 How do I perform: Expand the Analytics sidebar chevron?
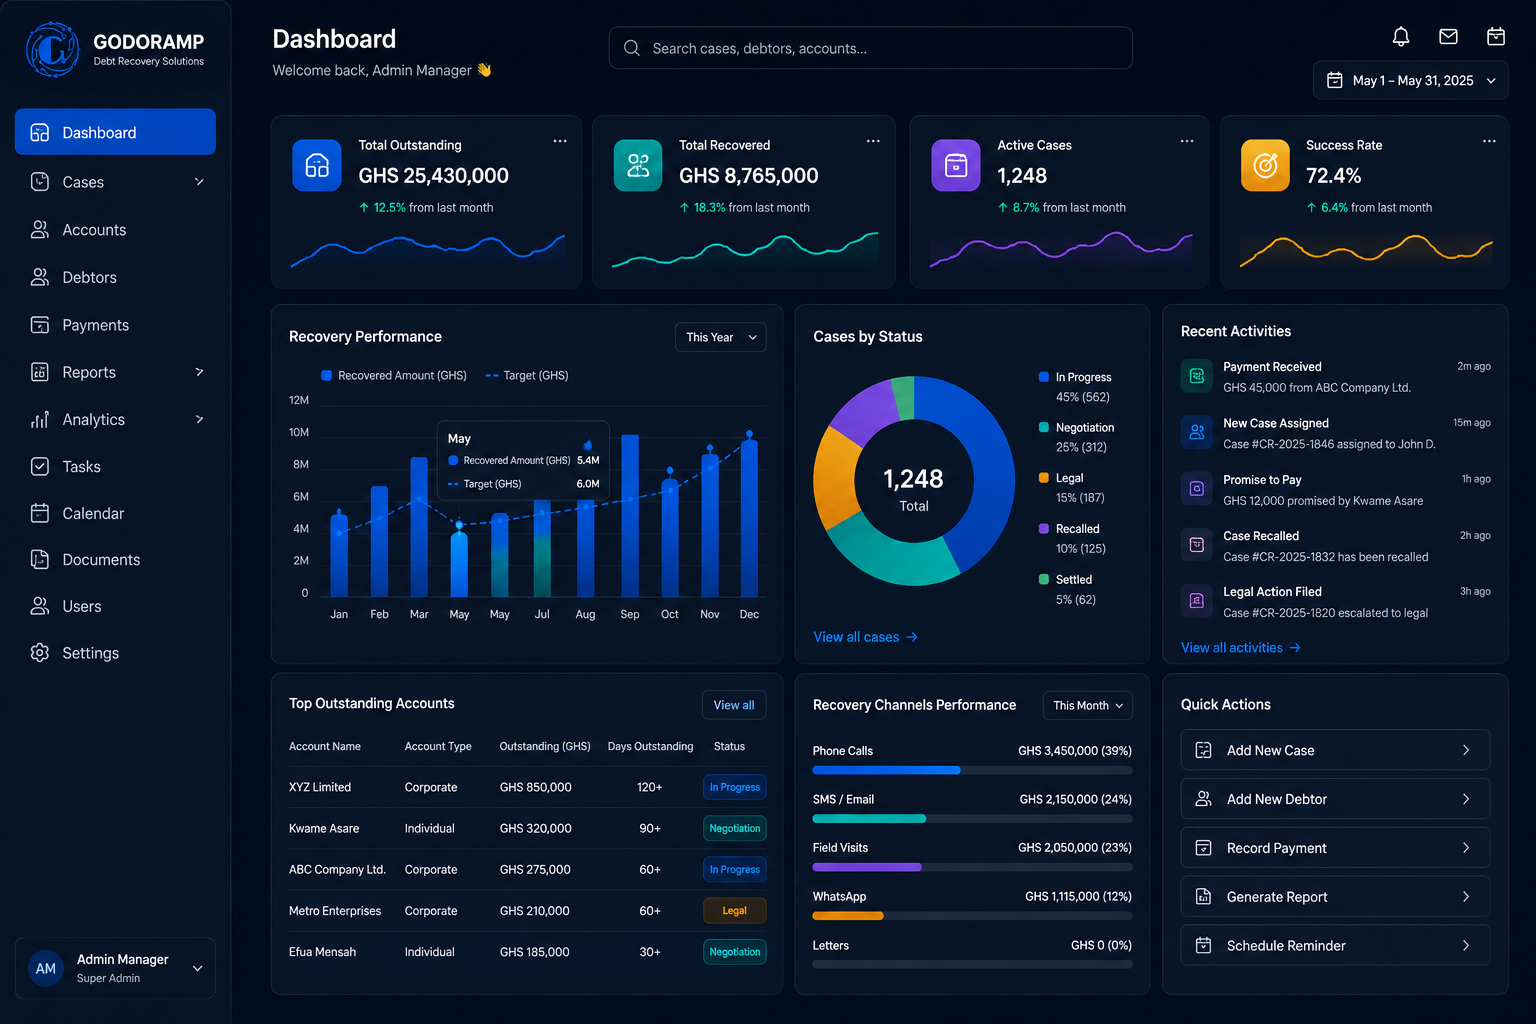pos(199,419)
